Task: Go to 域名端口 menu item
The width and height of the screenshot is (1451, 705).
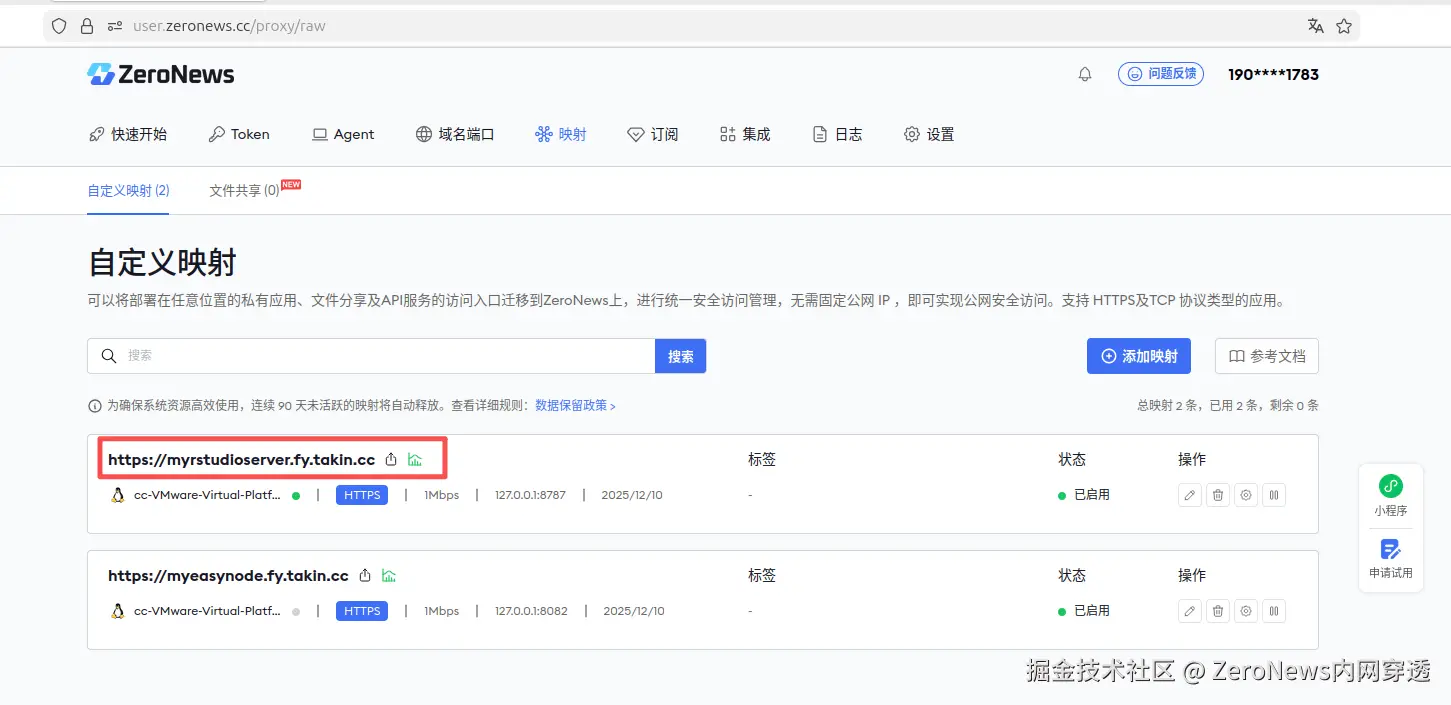Action: (455, 134)
